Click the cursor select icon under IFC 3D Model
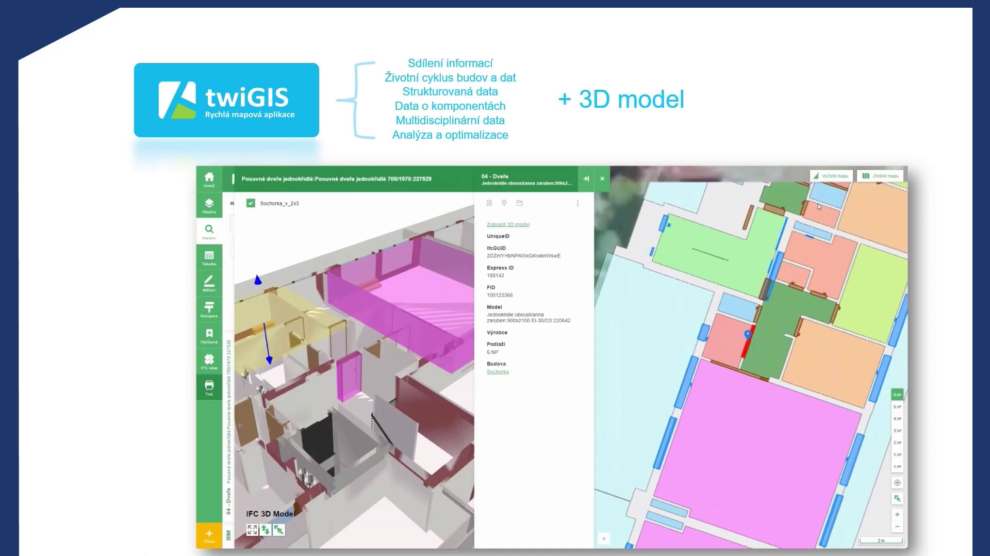The height and width of the screenshot is (556, 990). [x=278, y=529]
